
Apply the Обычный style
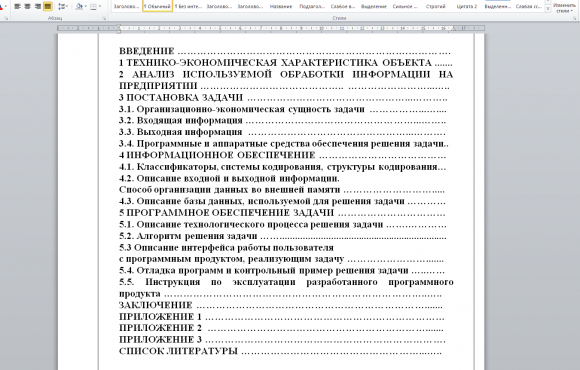[x=157, y=6]
